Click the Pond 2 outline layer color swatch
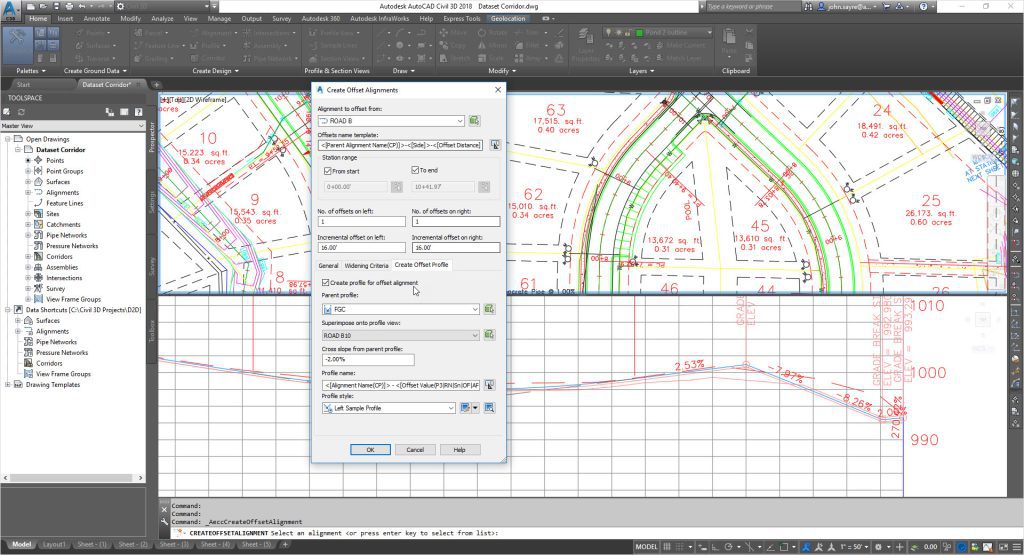This screenshot has height=555, width=1024. 639,33
